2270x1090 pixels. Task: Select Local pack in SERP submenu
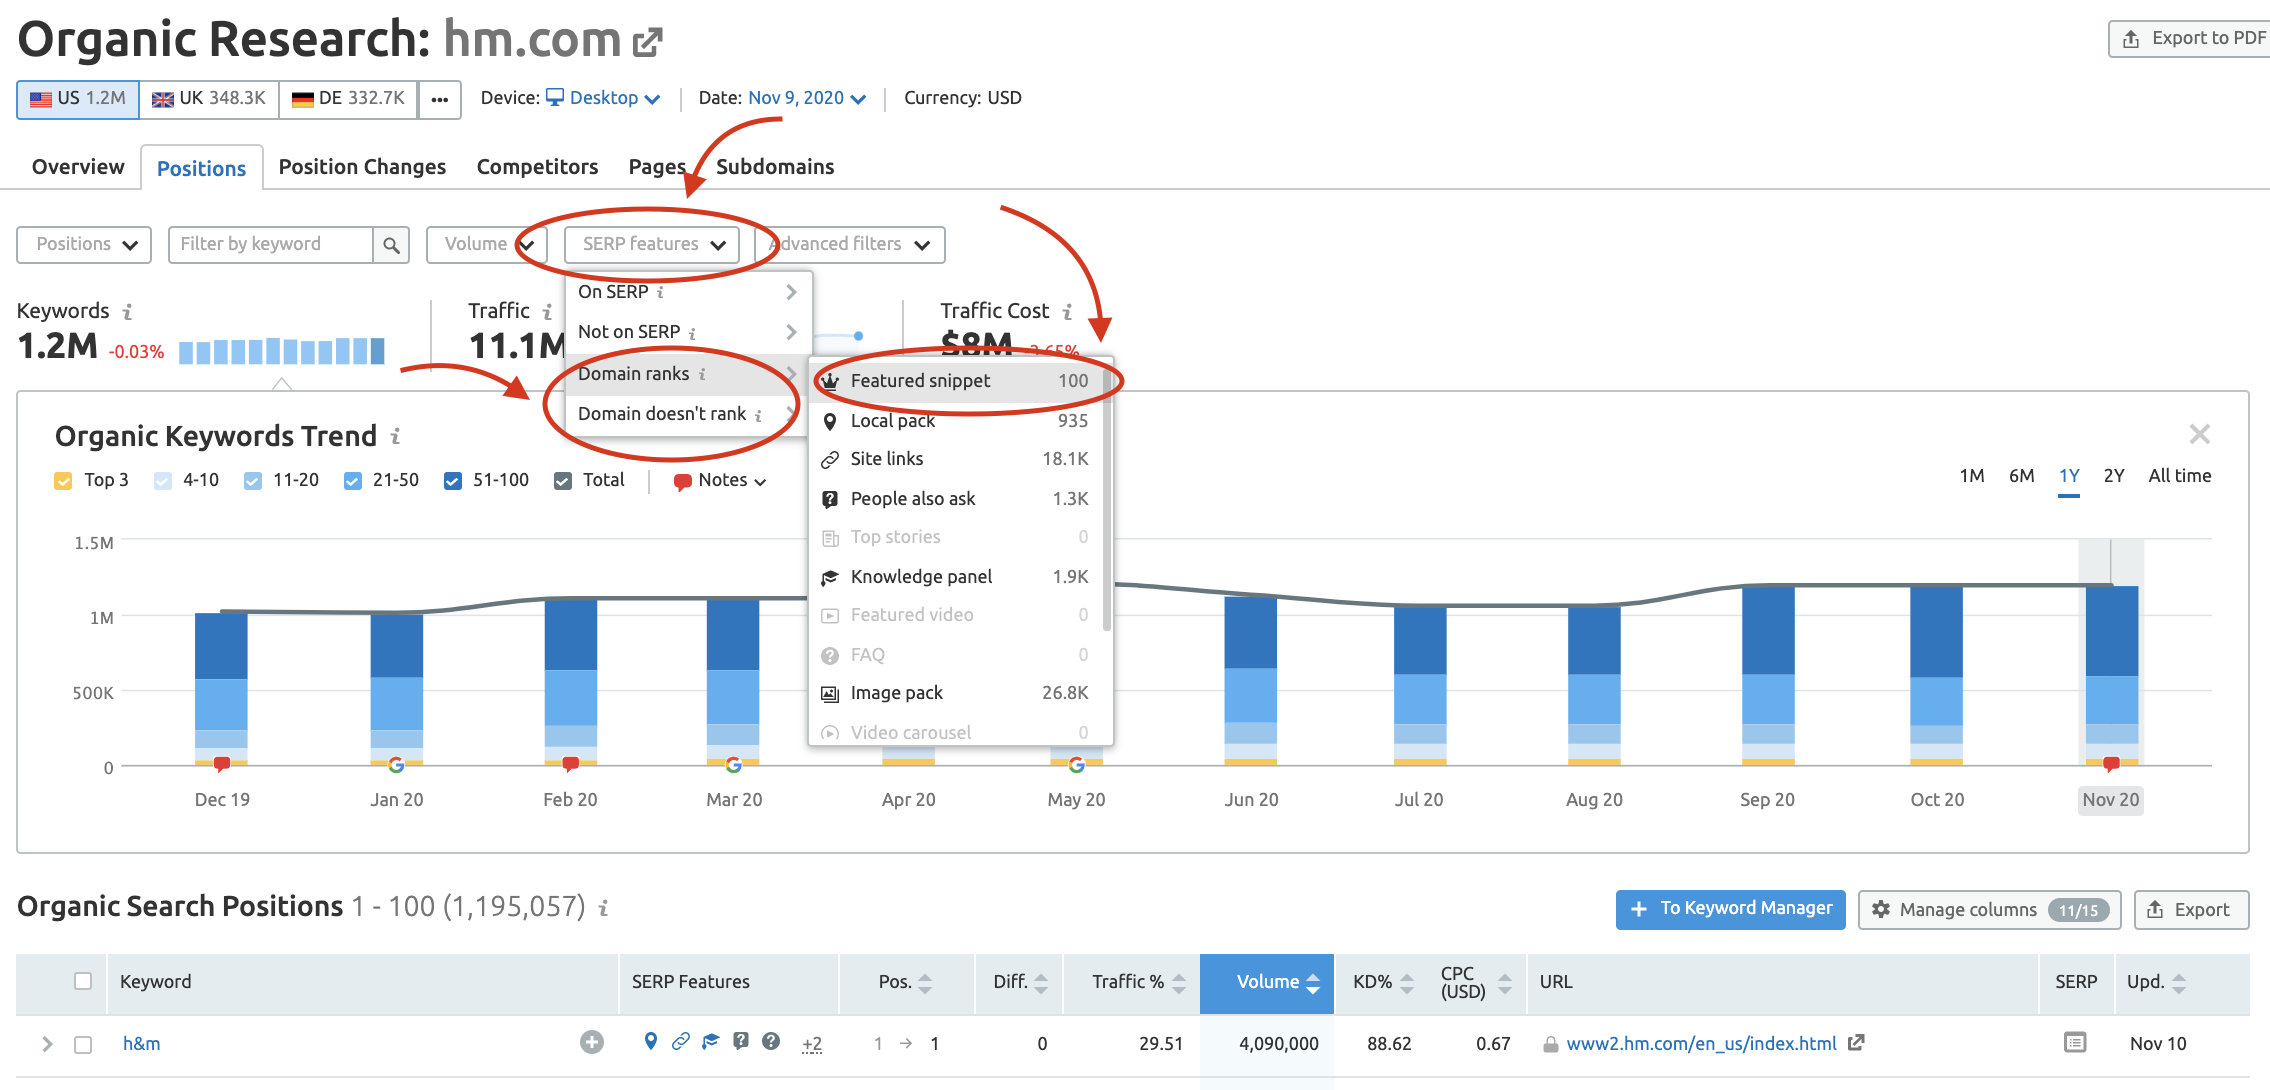tap(957, 421)
